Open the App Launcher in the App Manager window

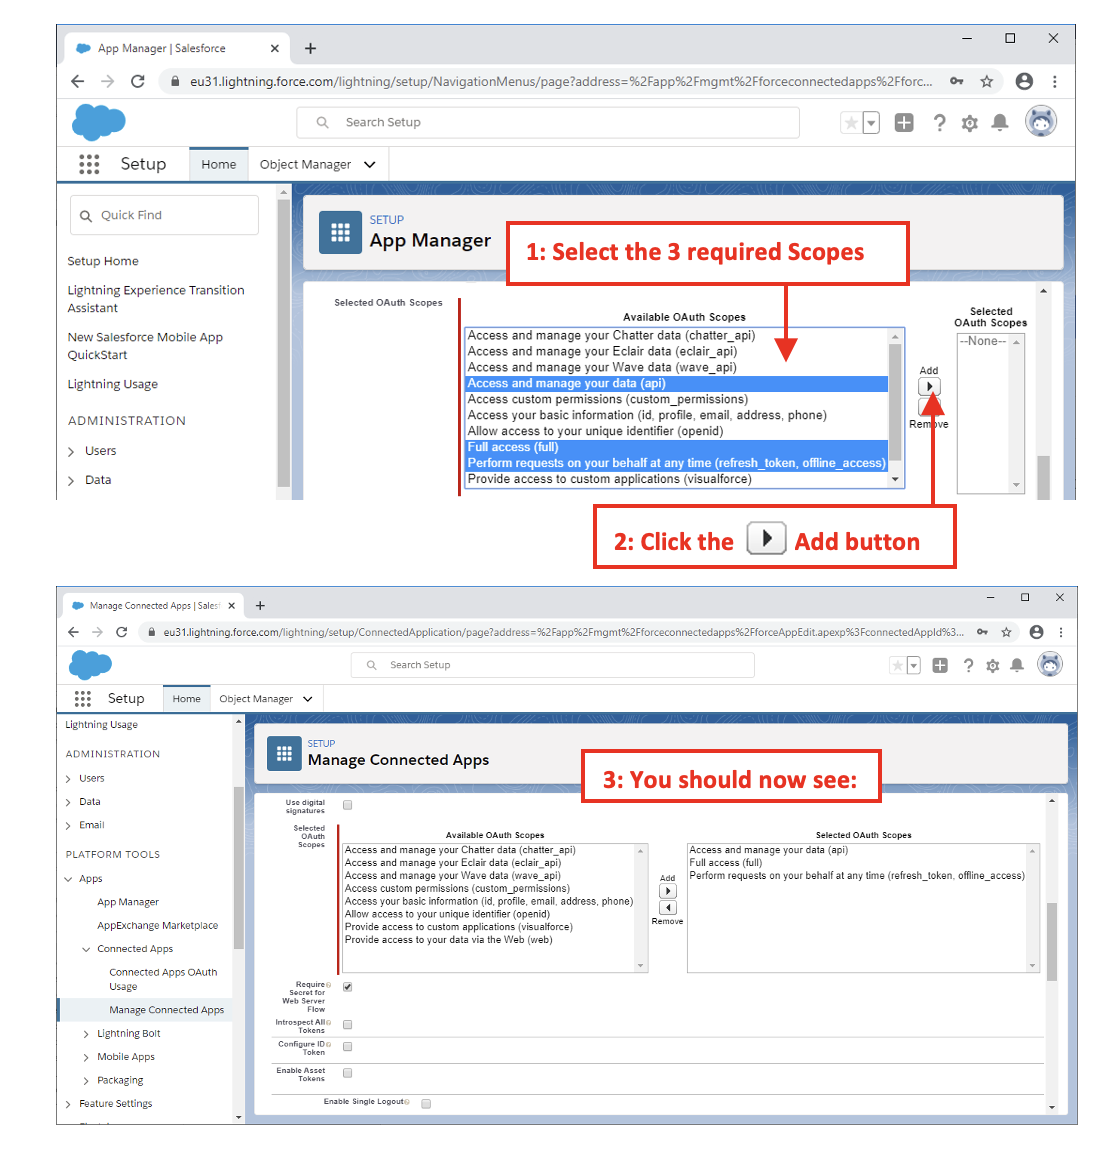pos(89,164)
